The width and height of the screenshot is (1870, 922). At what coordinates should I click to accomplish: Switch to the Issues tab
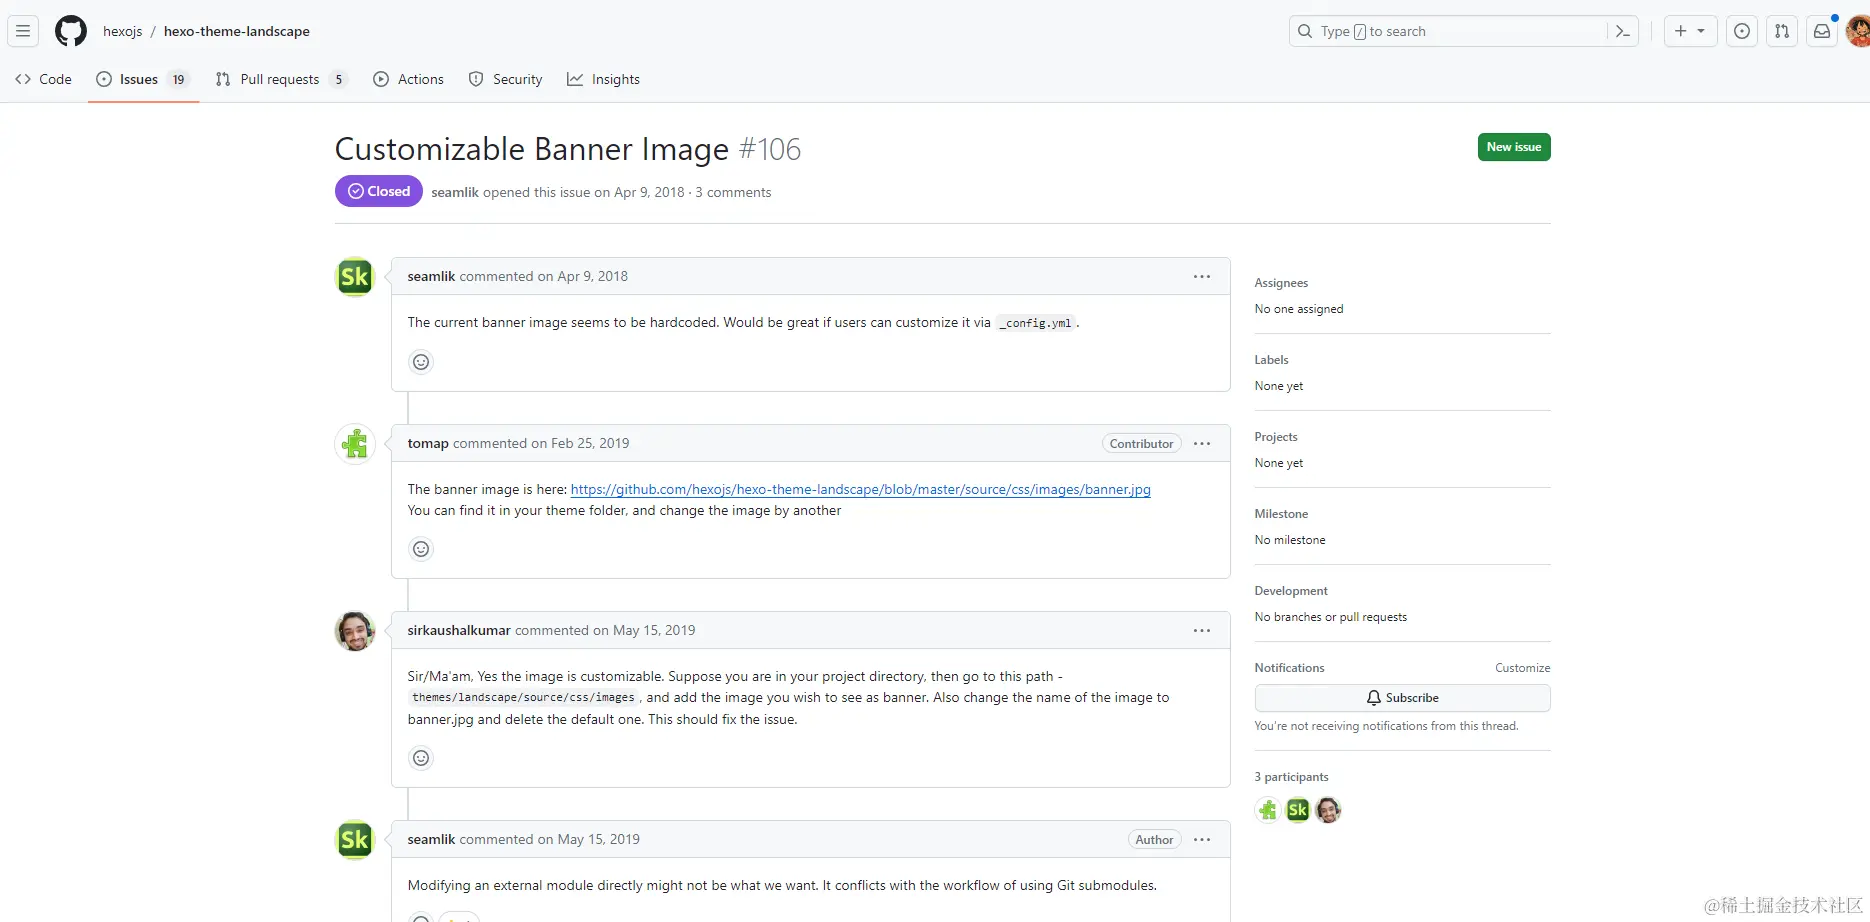point(144,79)
